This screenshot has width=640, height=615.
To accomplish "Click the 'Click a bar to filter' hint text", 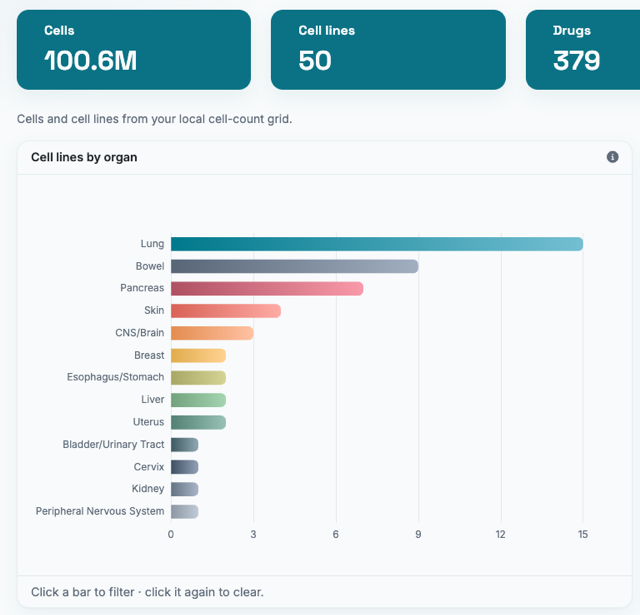I will (x=147, y=592).
